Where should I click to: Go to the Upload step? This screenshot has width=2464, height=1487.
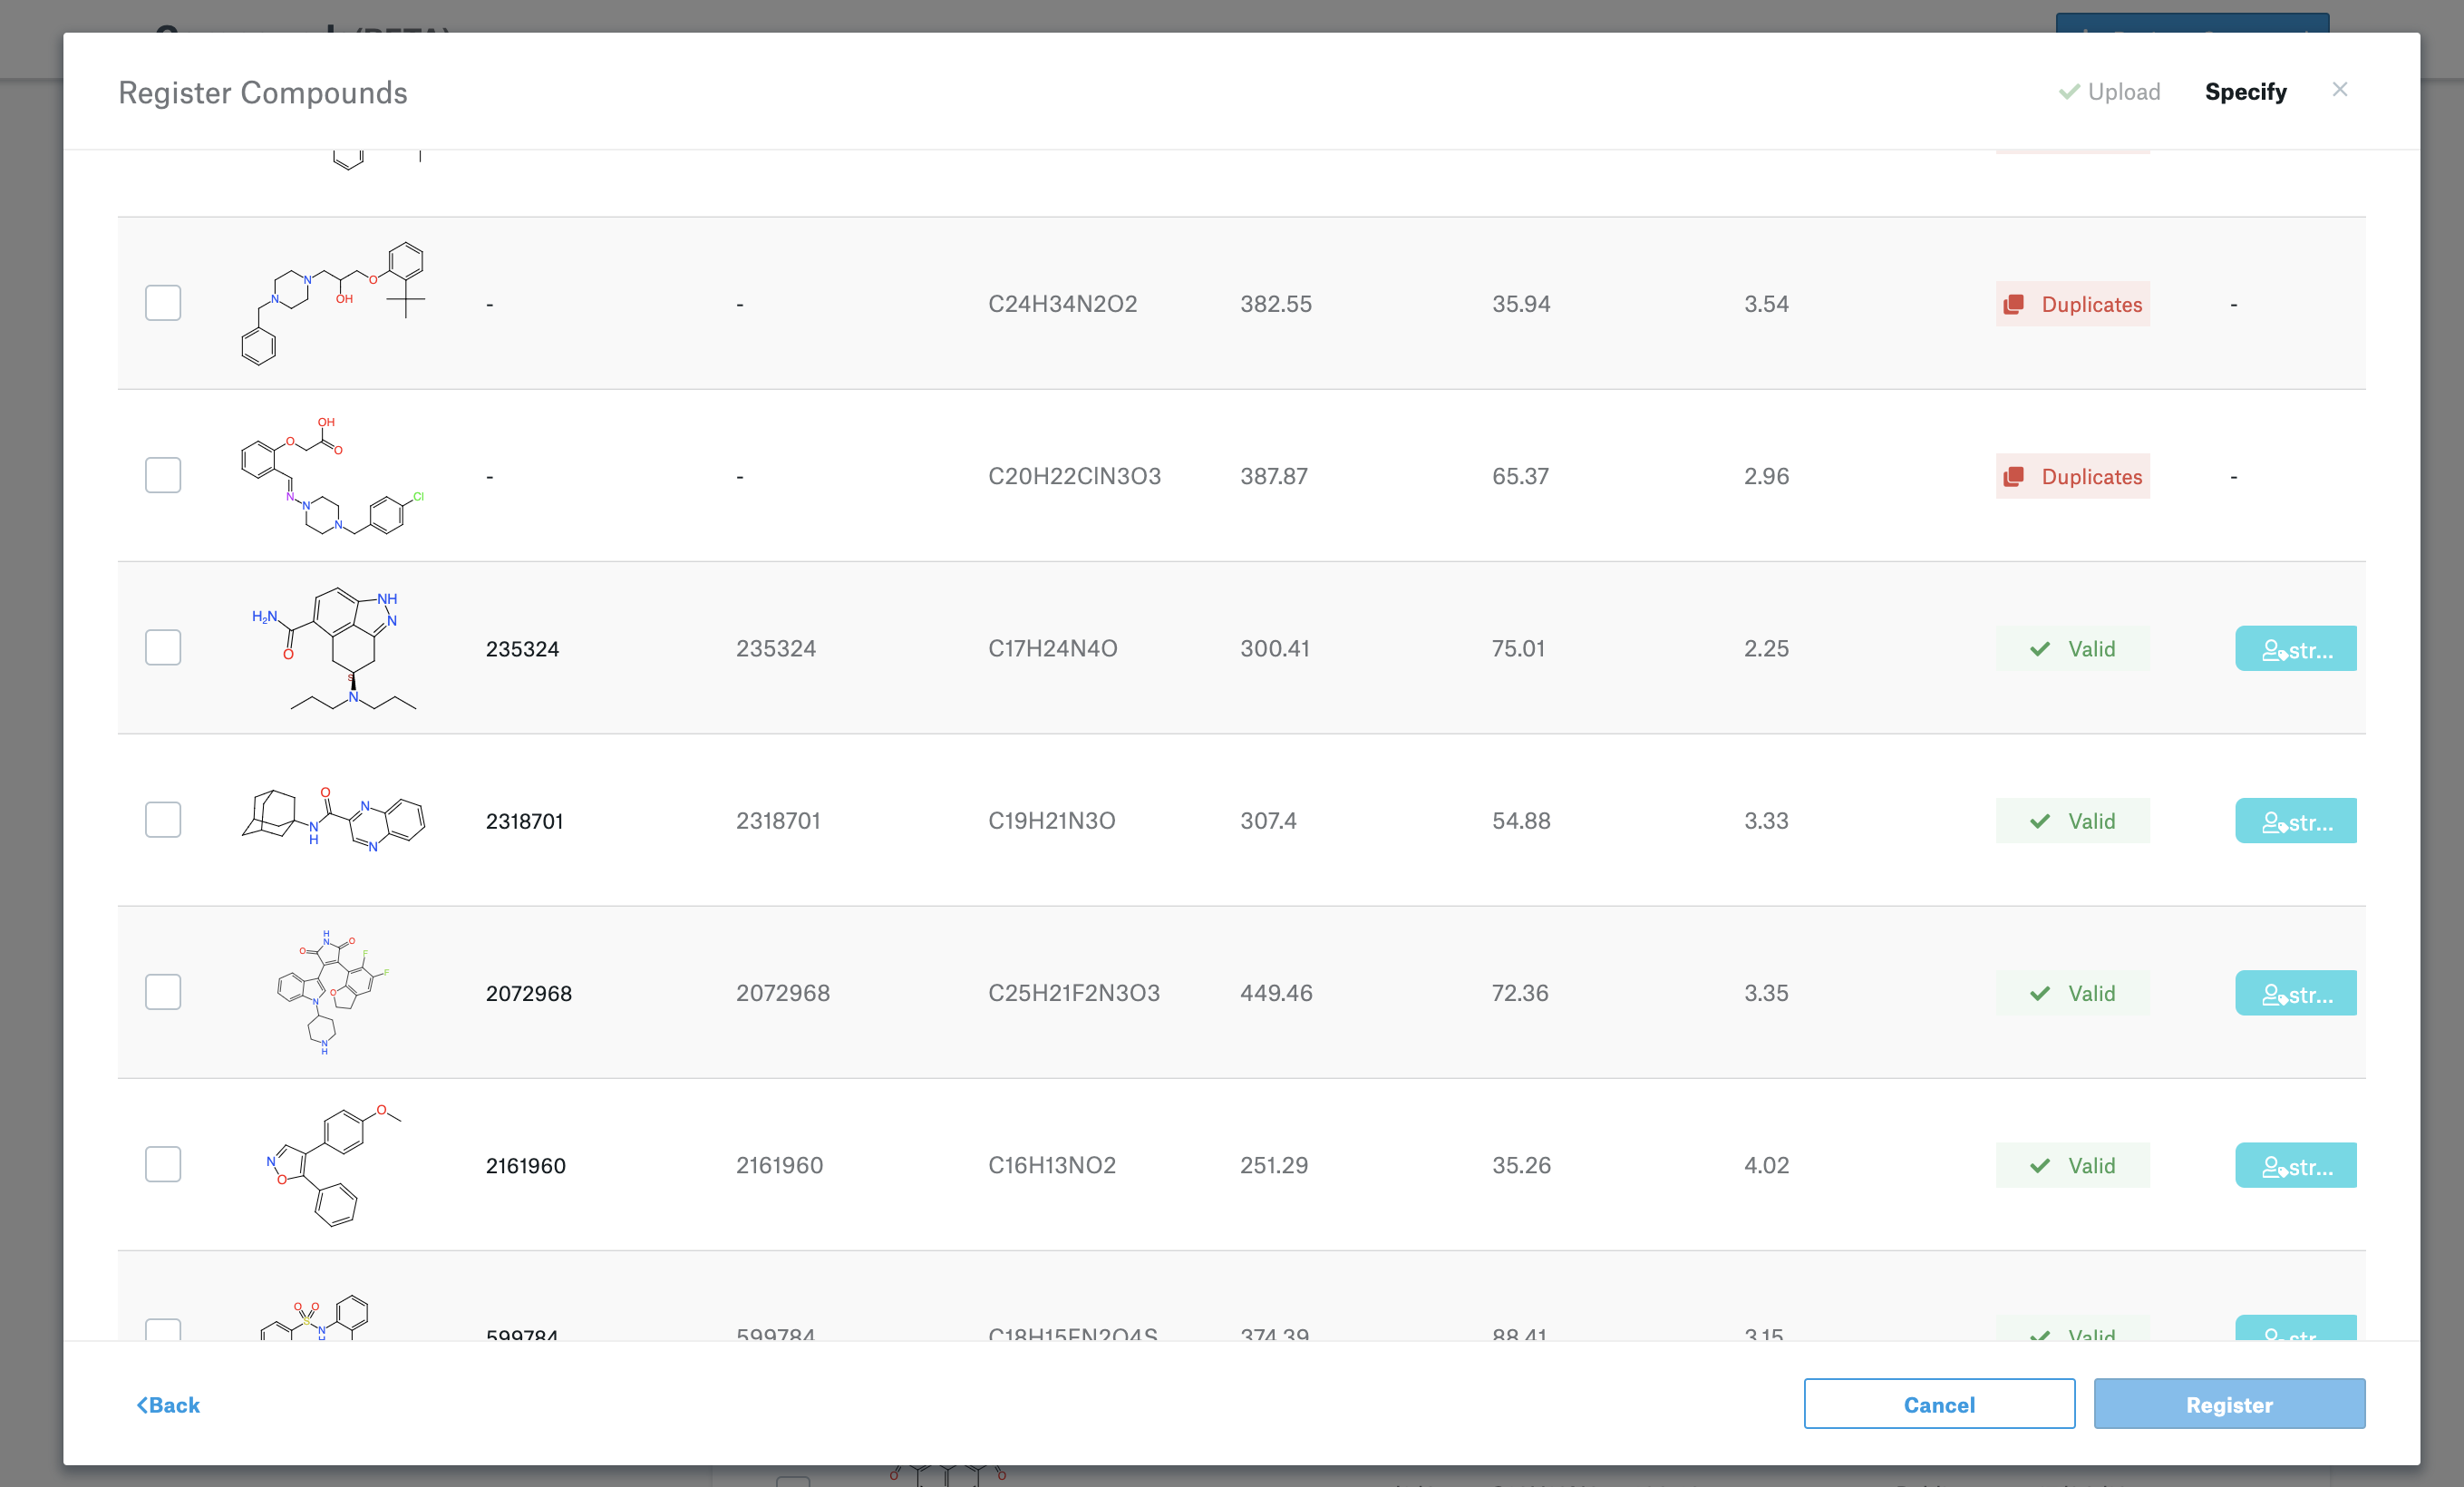(2110, 92)
